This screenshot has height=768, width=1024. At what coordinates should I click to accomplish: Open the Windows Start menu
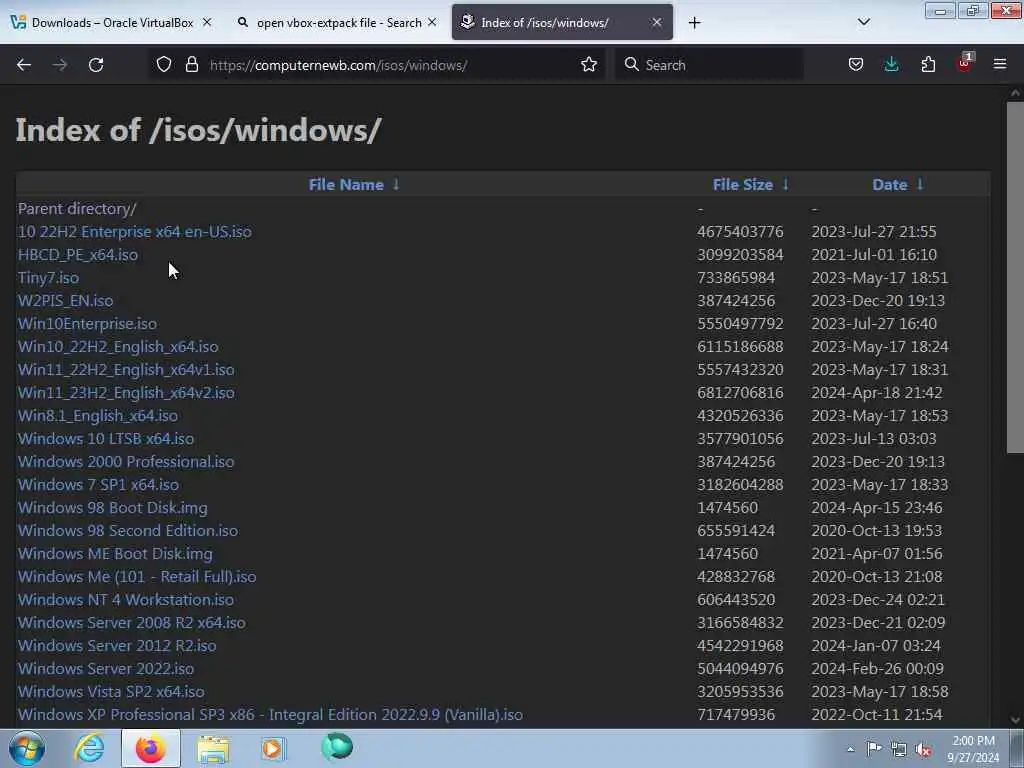click(x=27, y=748)
